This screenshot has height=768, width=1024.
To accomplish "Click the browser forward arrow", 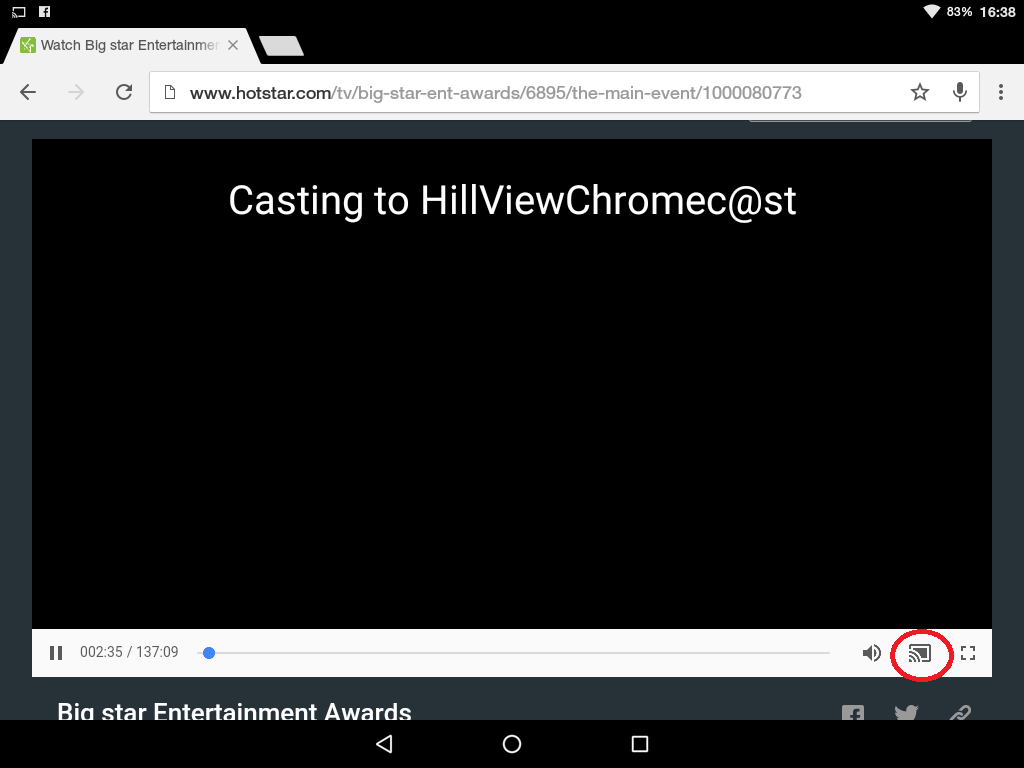I will click(76, 92).
